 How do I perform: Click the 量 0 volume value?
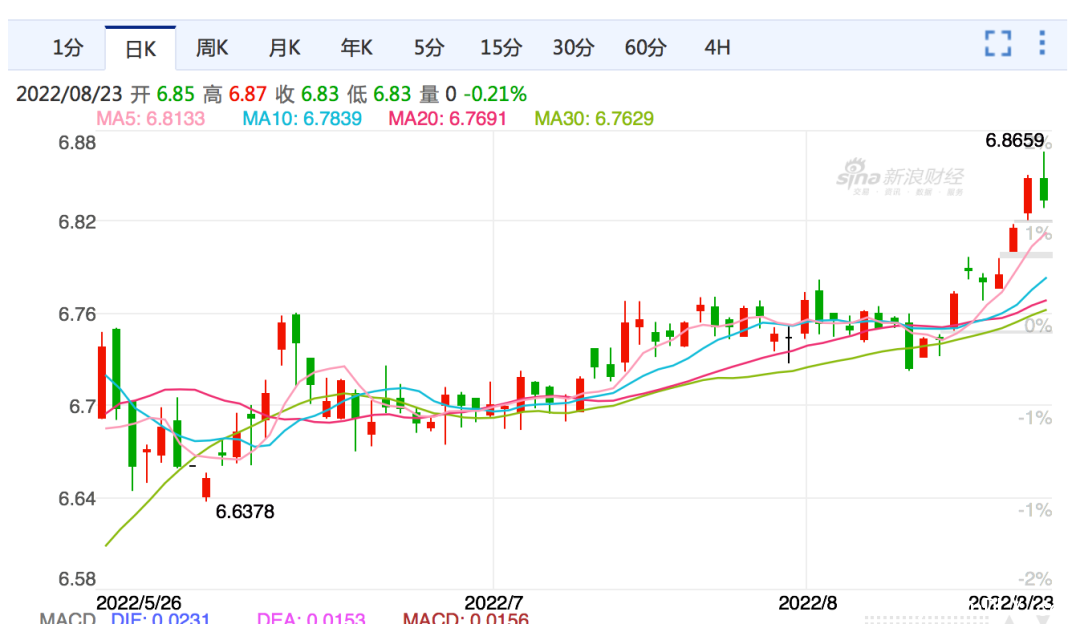[438, 94]
